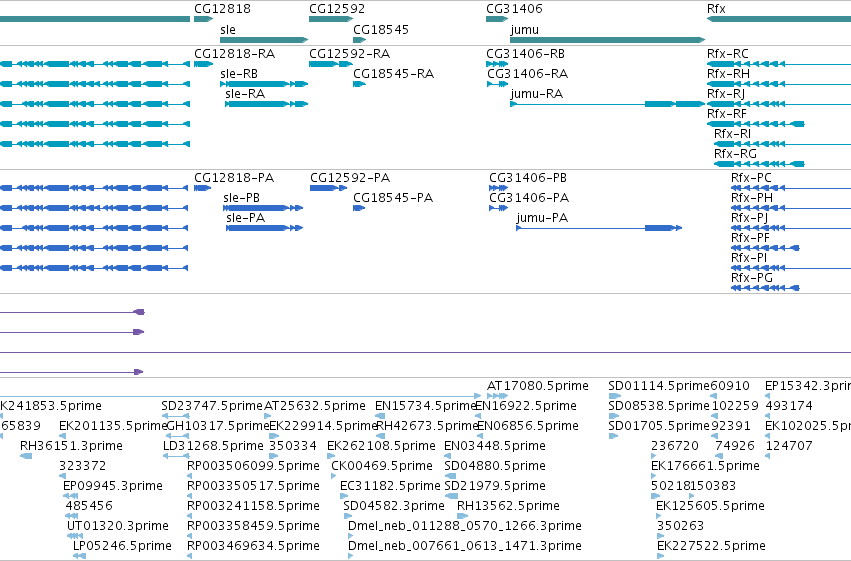Select the Rfx-RJ transcript label
The width and height of the screenshot is (851, 561).
tap(726, 94)
